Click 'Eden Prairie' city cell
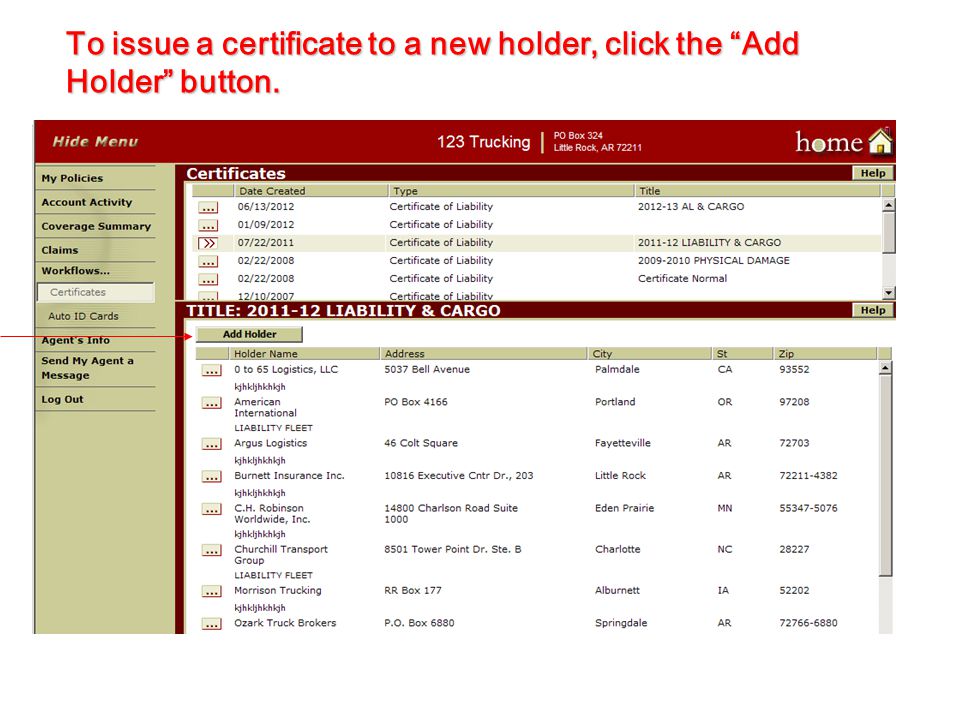The image size is (960, 720). [x=624, y=508]
